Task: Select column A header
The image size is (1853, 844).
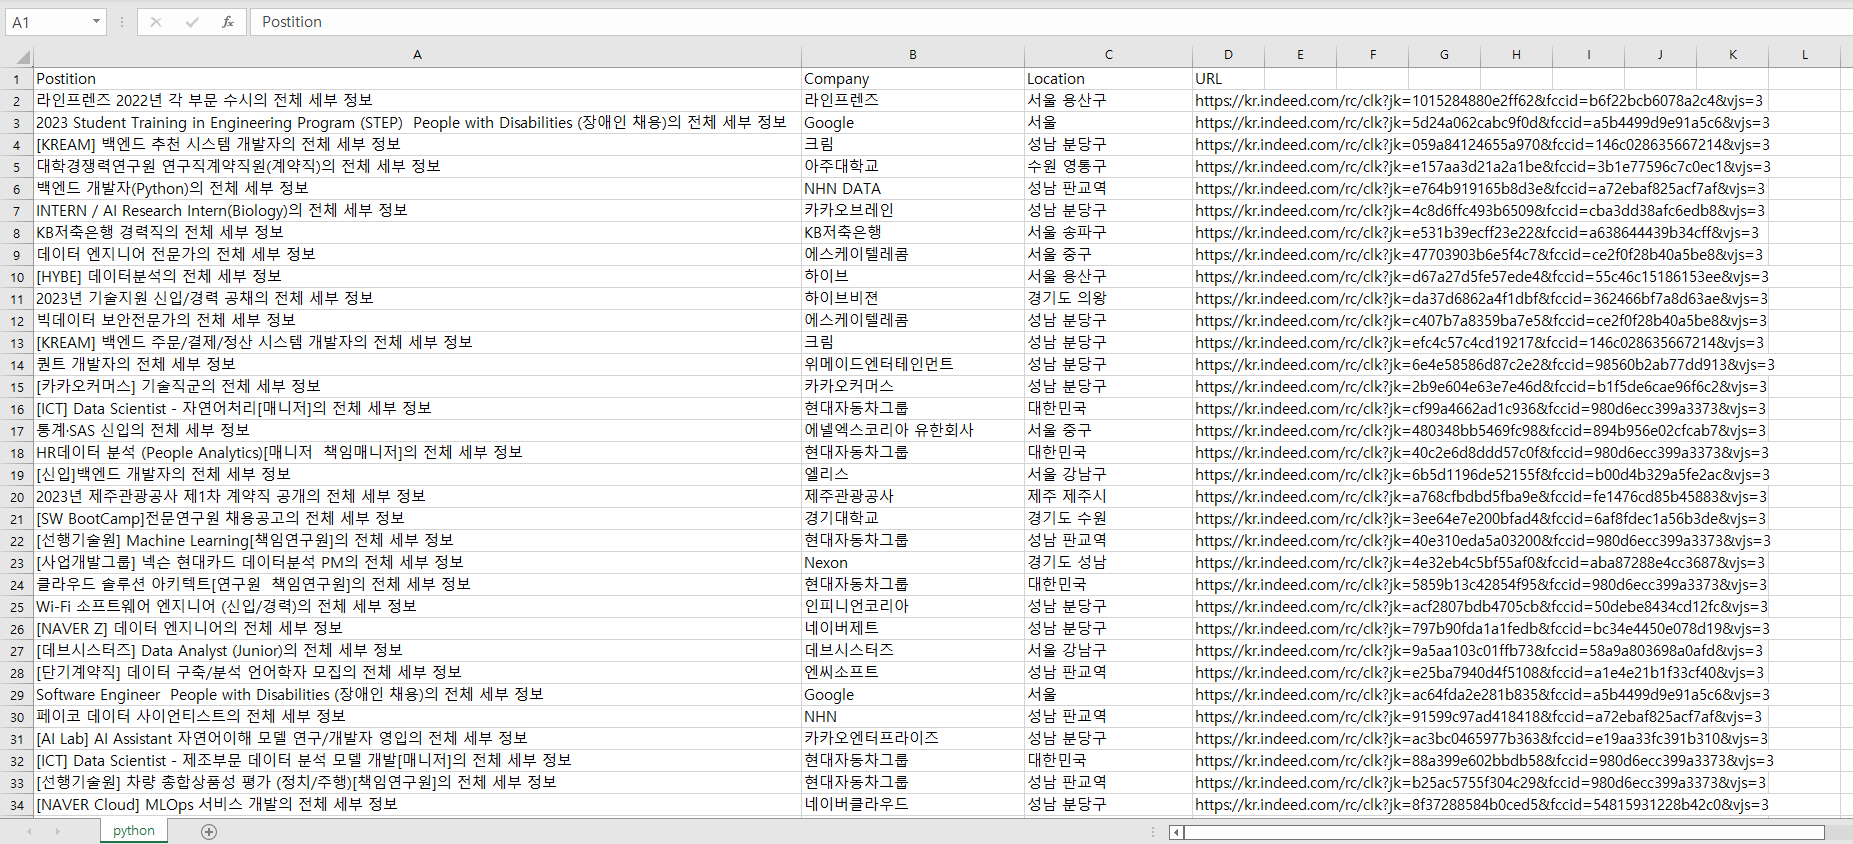Action: (x=417, y=56)
